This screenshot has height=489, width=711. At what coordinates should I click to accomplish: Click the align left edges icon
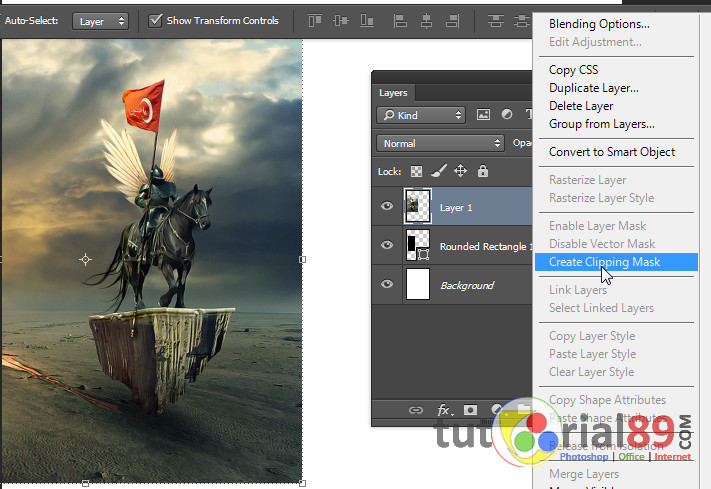tap(400, 21)
